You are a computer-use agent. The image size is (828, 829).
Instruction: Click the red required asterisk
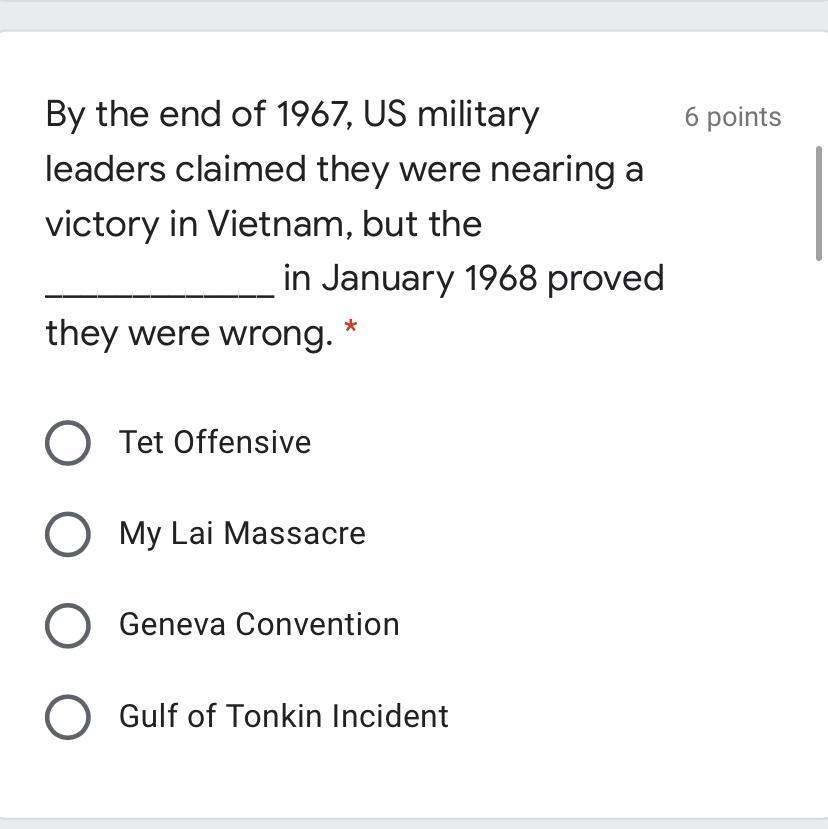point(350,329)
